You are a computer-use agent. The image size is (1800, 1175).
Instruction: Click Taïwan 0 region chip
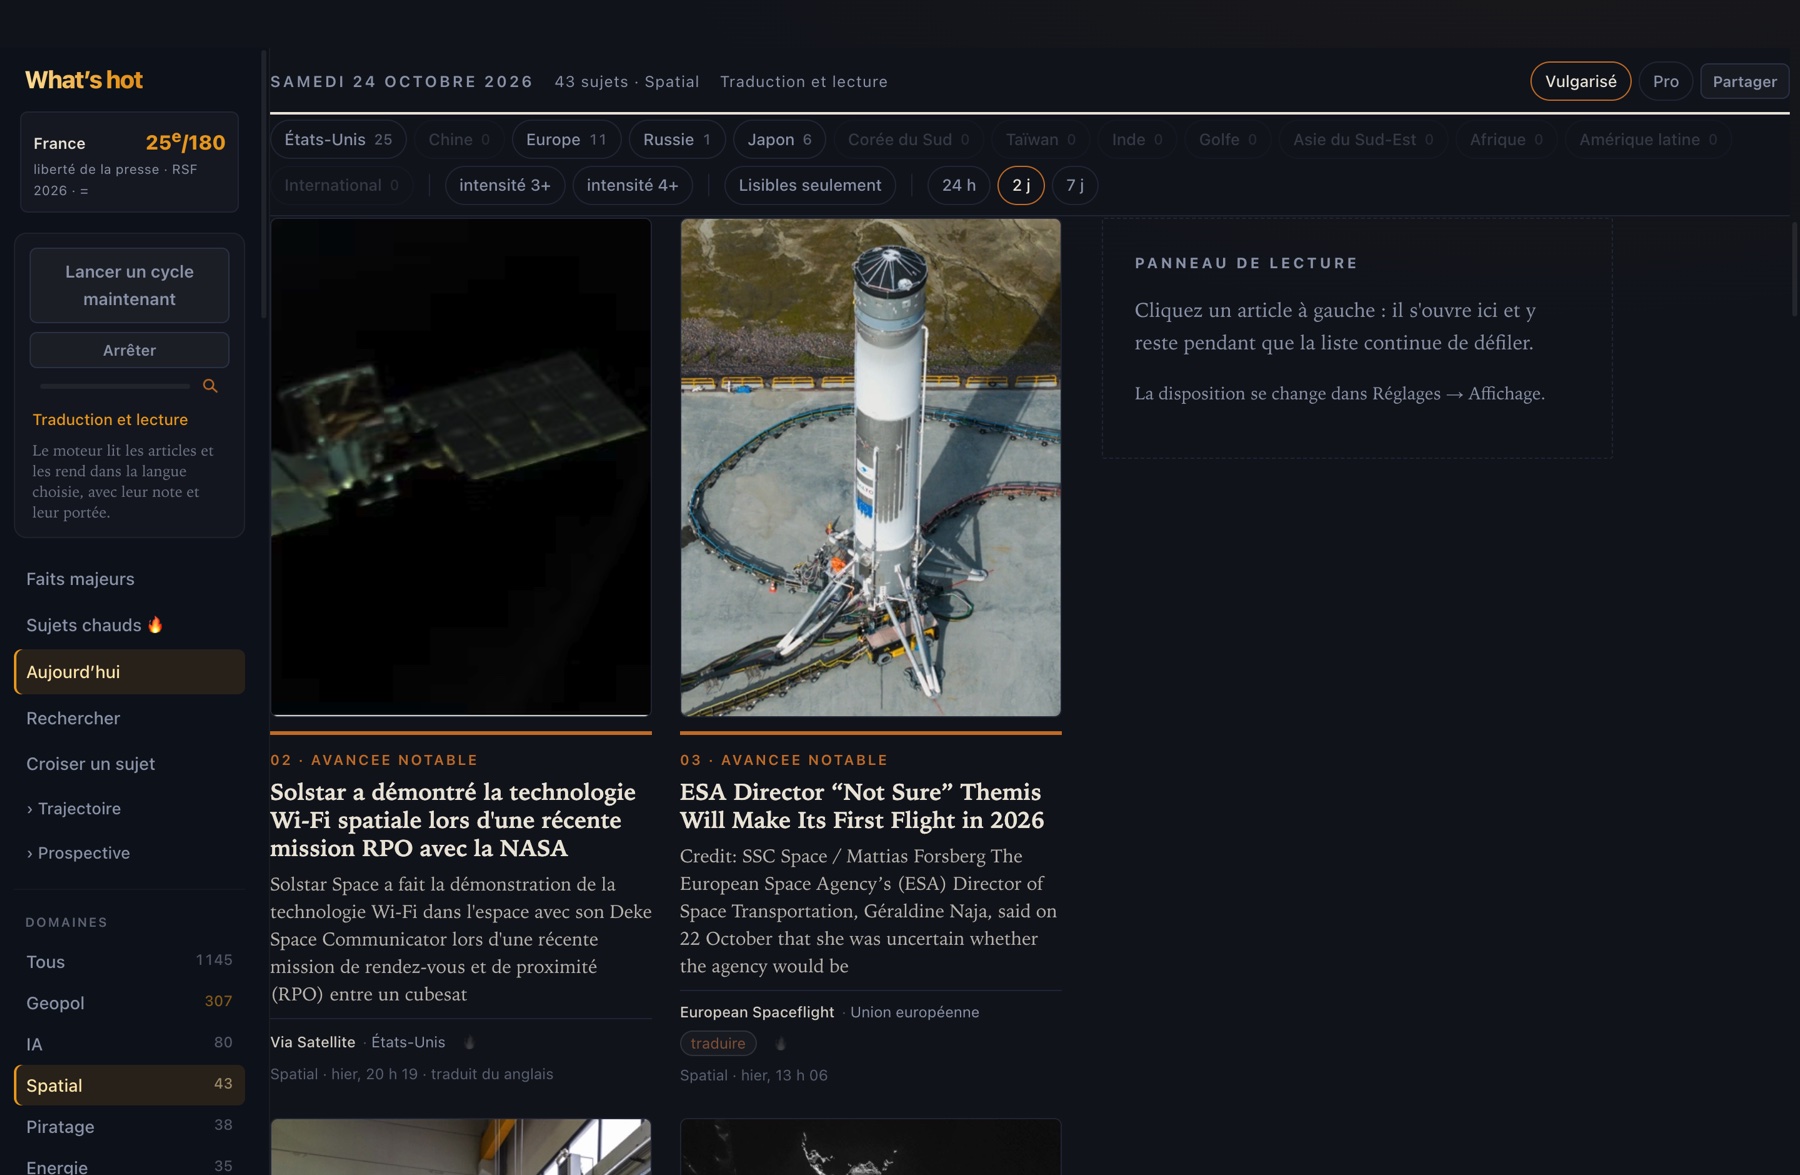click(x=1040, y=139)
